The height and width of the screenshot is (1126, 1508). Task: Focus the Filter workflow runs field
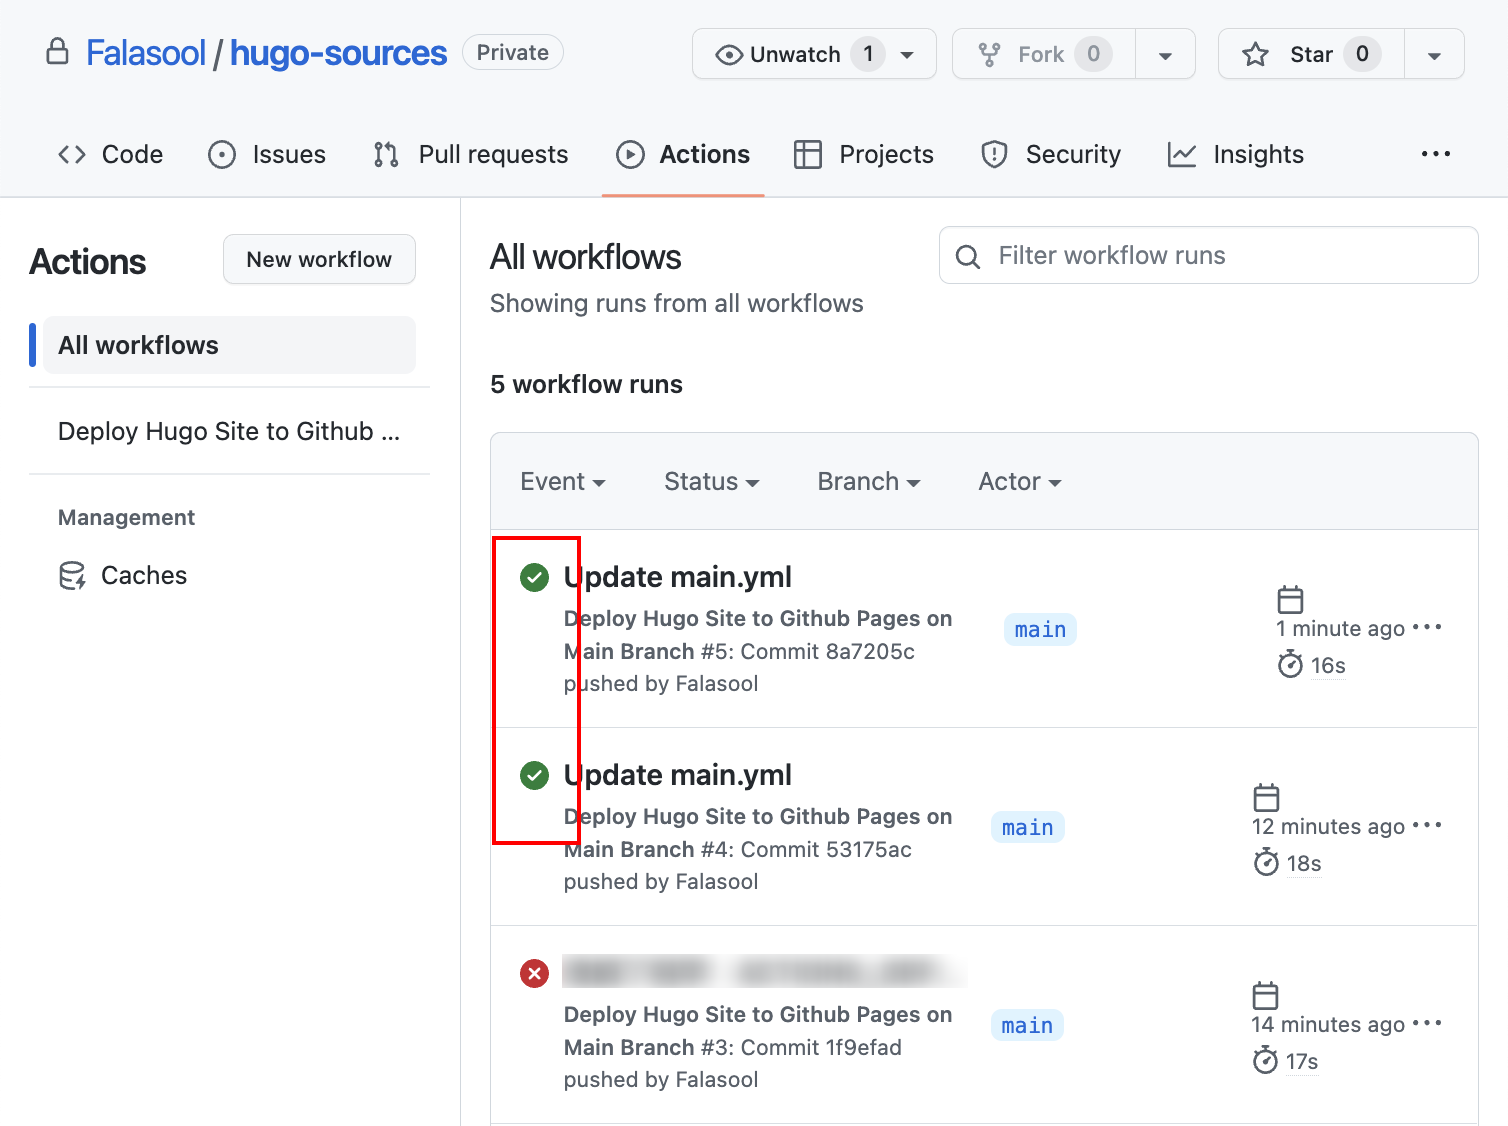pos(1208,255)
